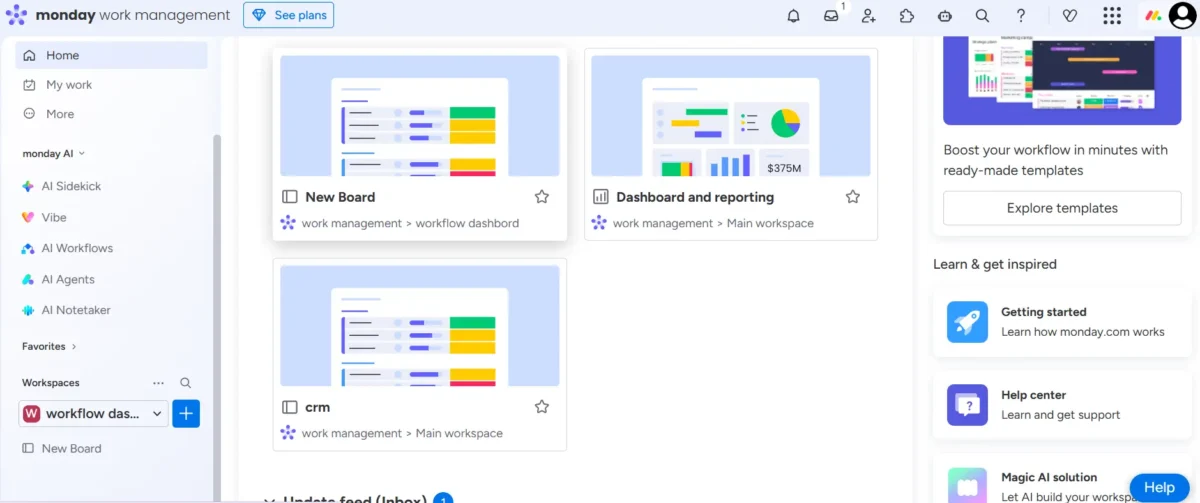Click the invite members icon
1200x503 pixels.
[x=869, y=16]
